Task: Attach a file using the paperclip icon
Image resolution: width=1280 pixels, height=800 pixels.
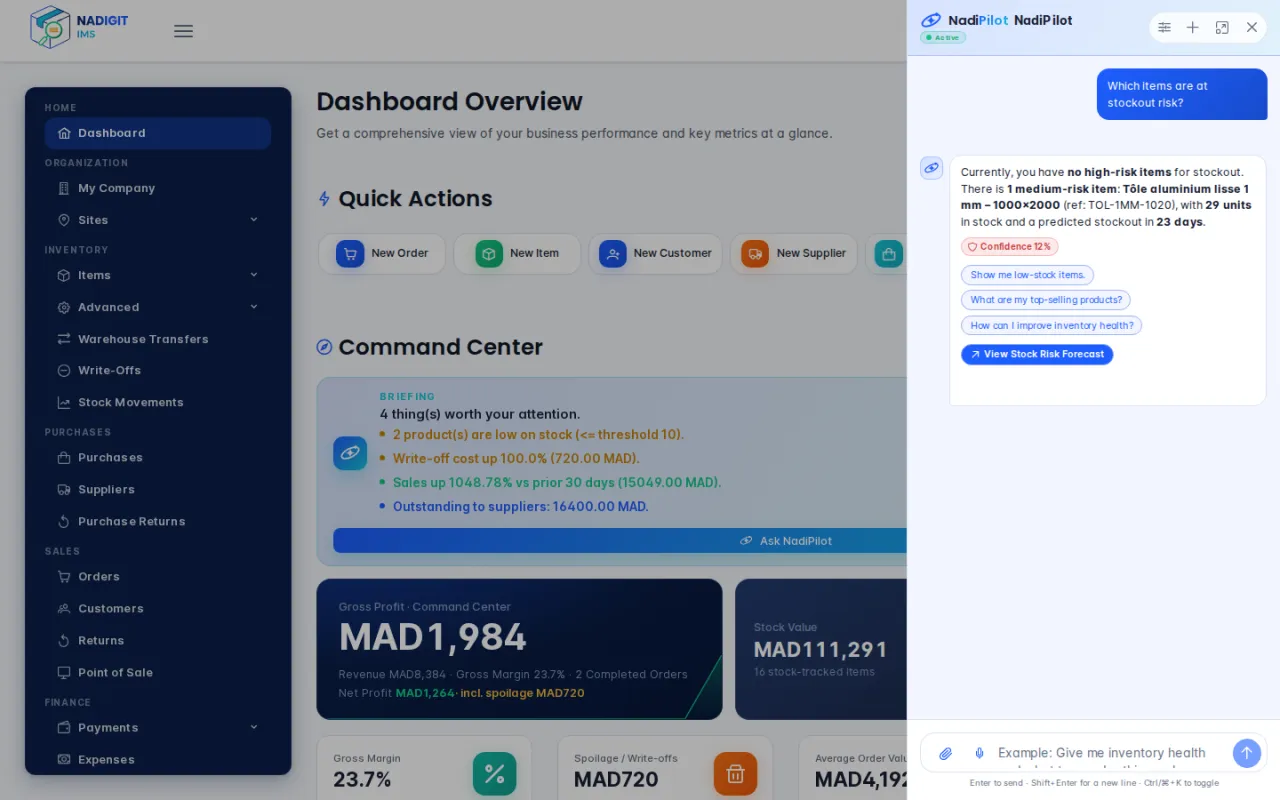Action: click(945, 753)
